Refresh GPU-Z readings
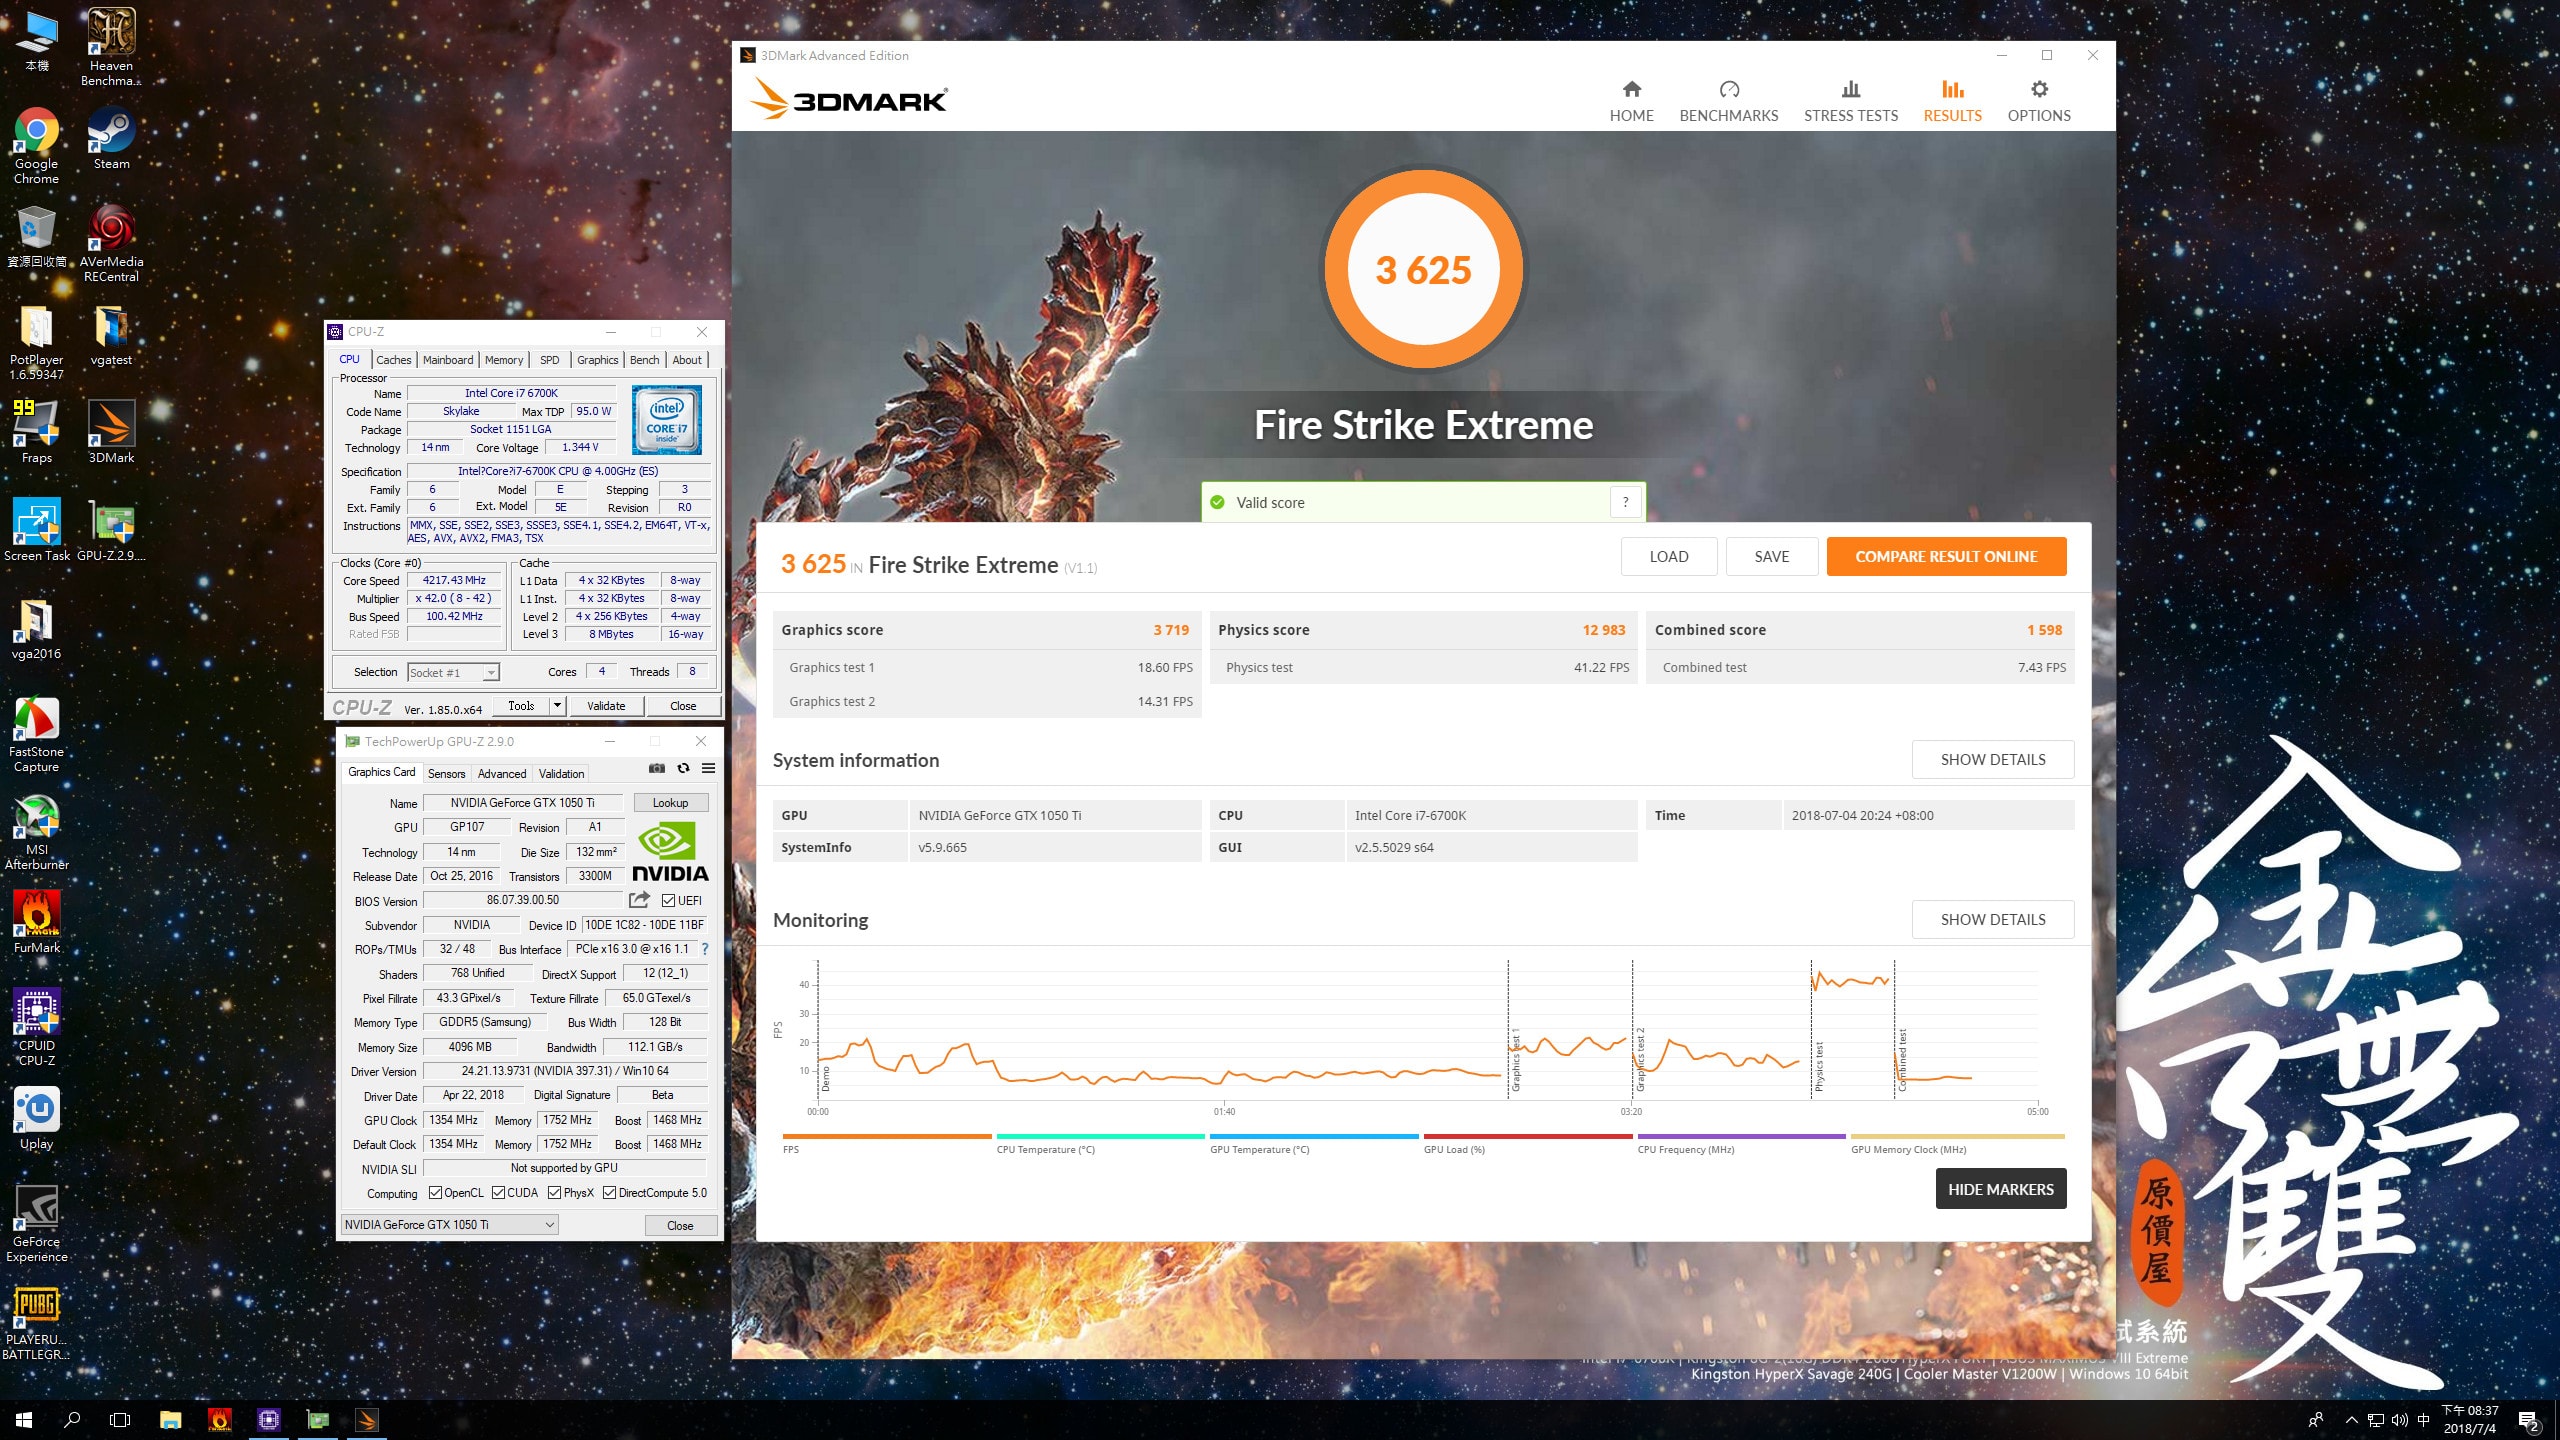Image resolution: width=2560 pixels, height=1440 pixels. (683, 768)
